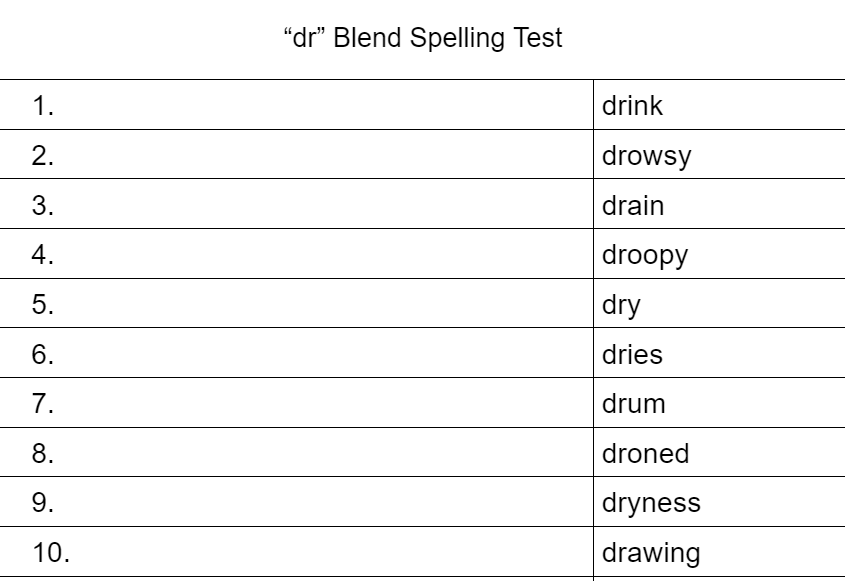Click the word "dry" in row 5

click(x=621, y=305)
